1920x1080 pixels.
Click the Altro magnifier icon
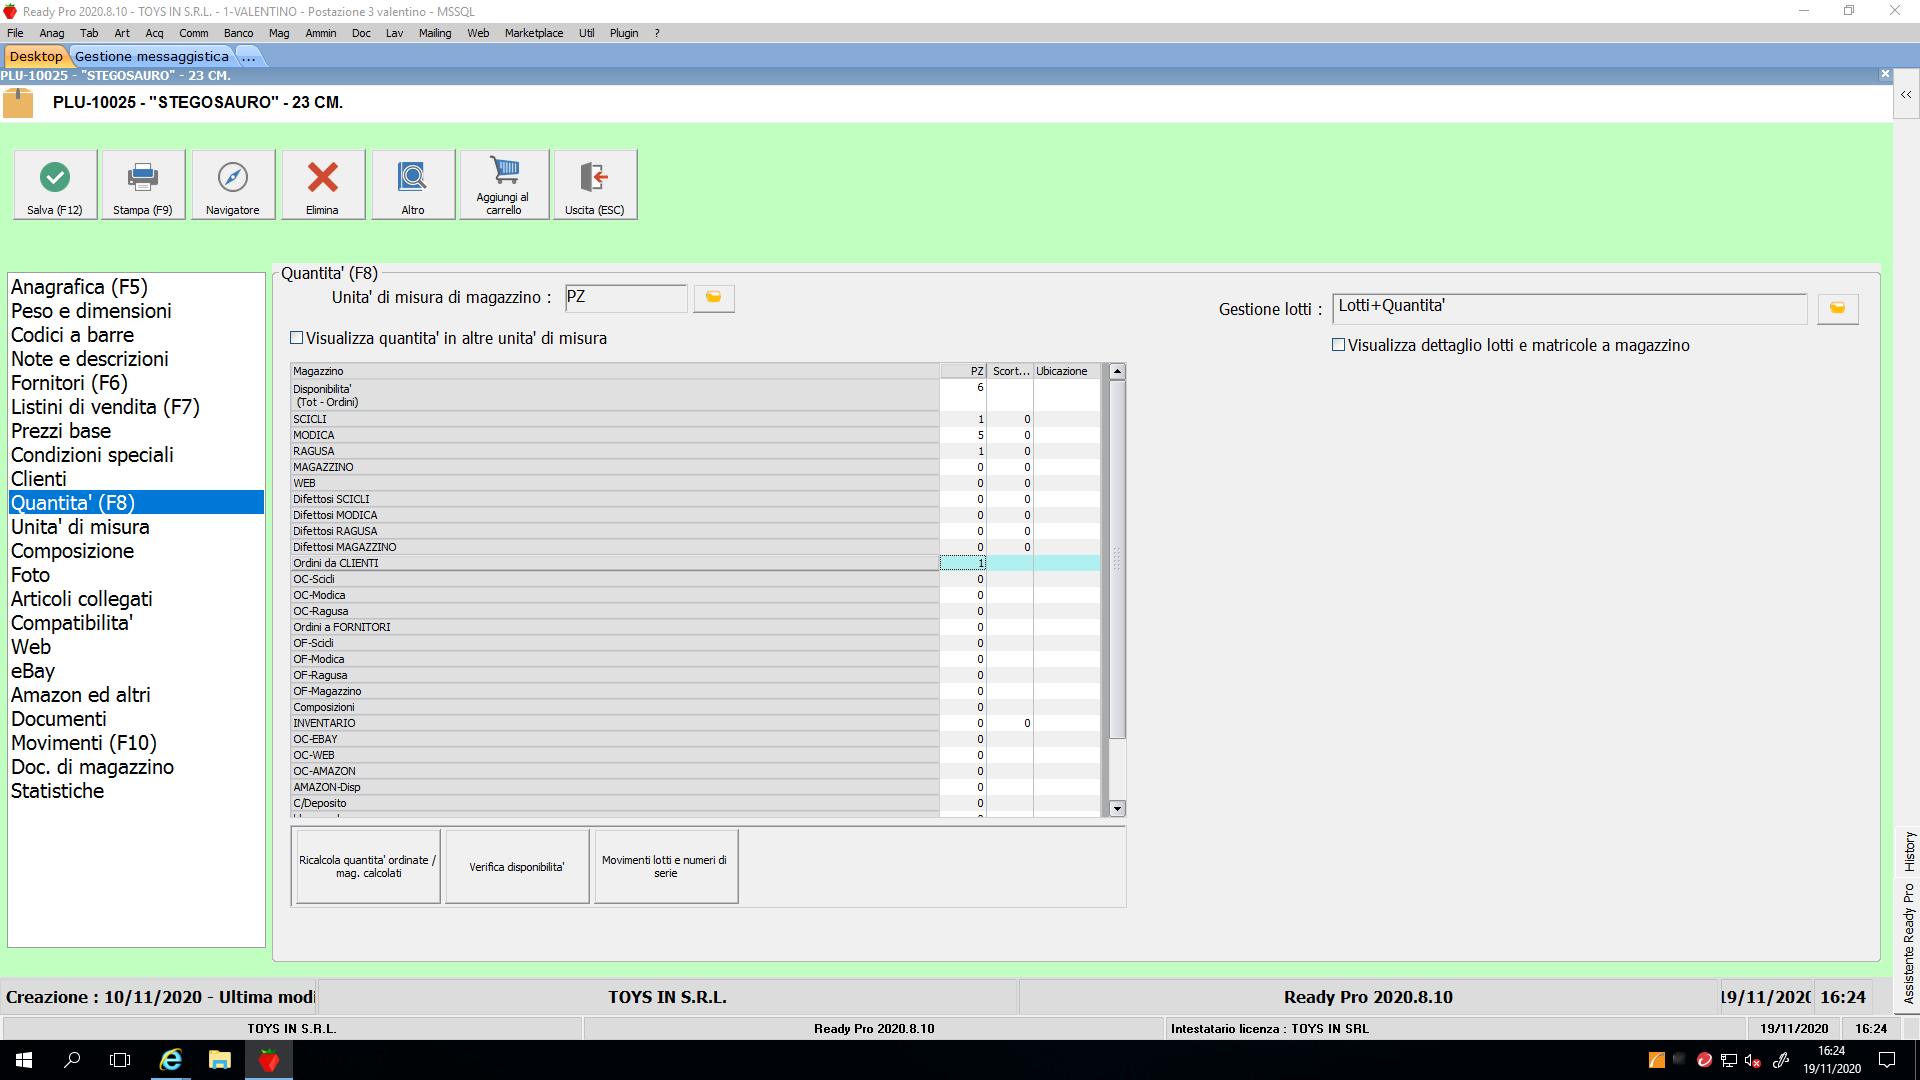coord(412,178)
